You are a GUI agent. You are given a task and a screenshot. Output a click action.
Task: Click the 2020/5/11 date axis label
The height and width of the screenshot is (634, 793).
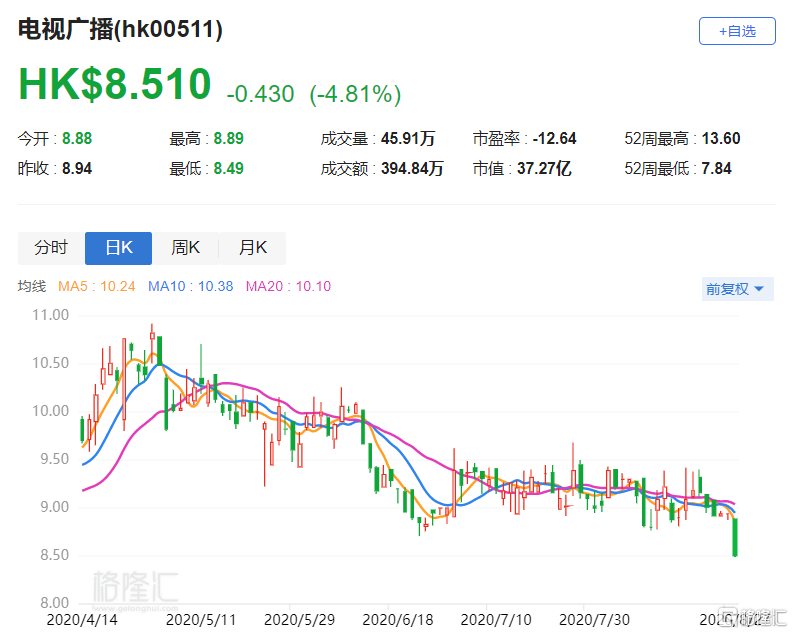tap(201, 620)
